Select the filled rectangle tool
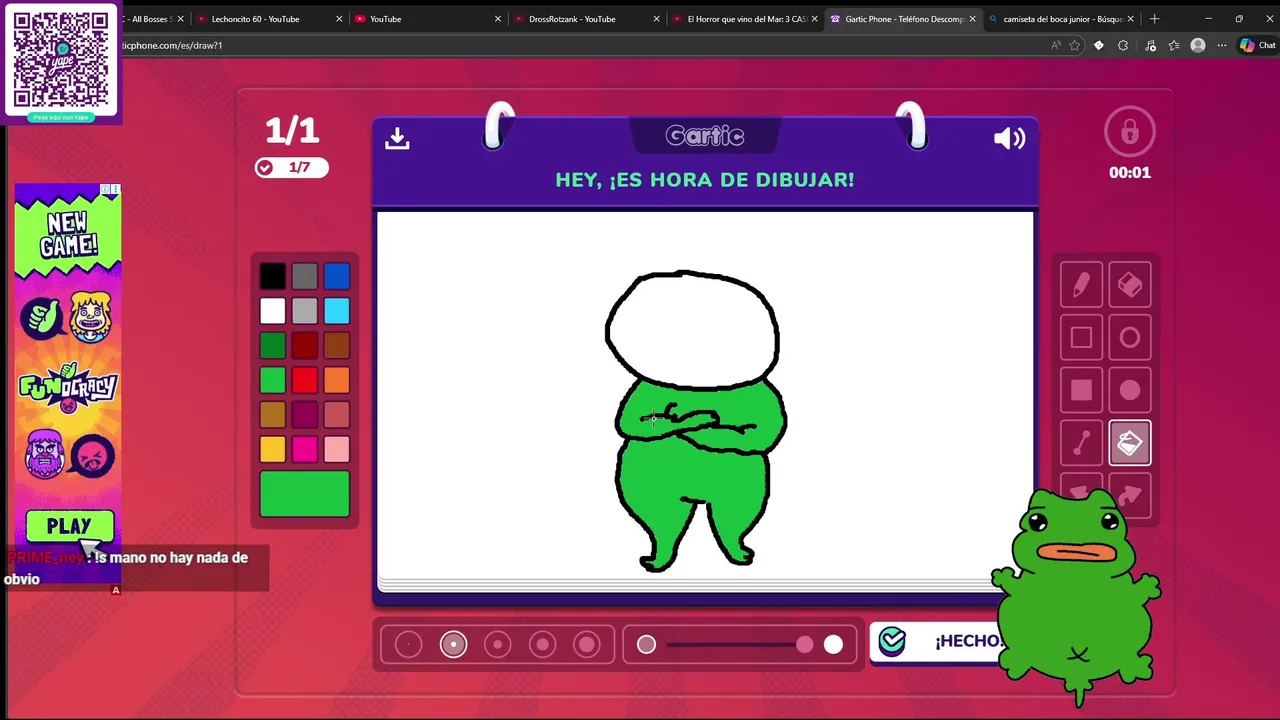This screenshot has height=720, width=1280. (x=1081, y=390)
